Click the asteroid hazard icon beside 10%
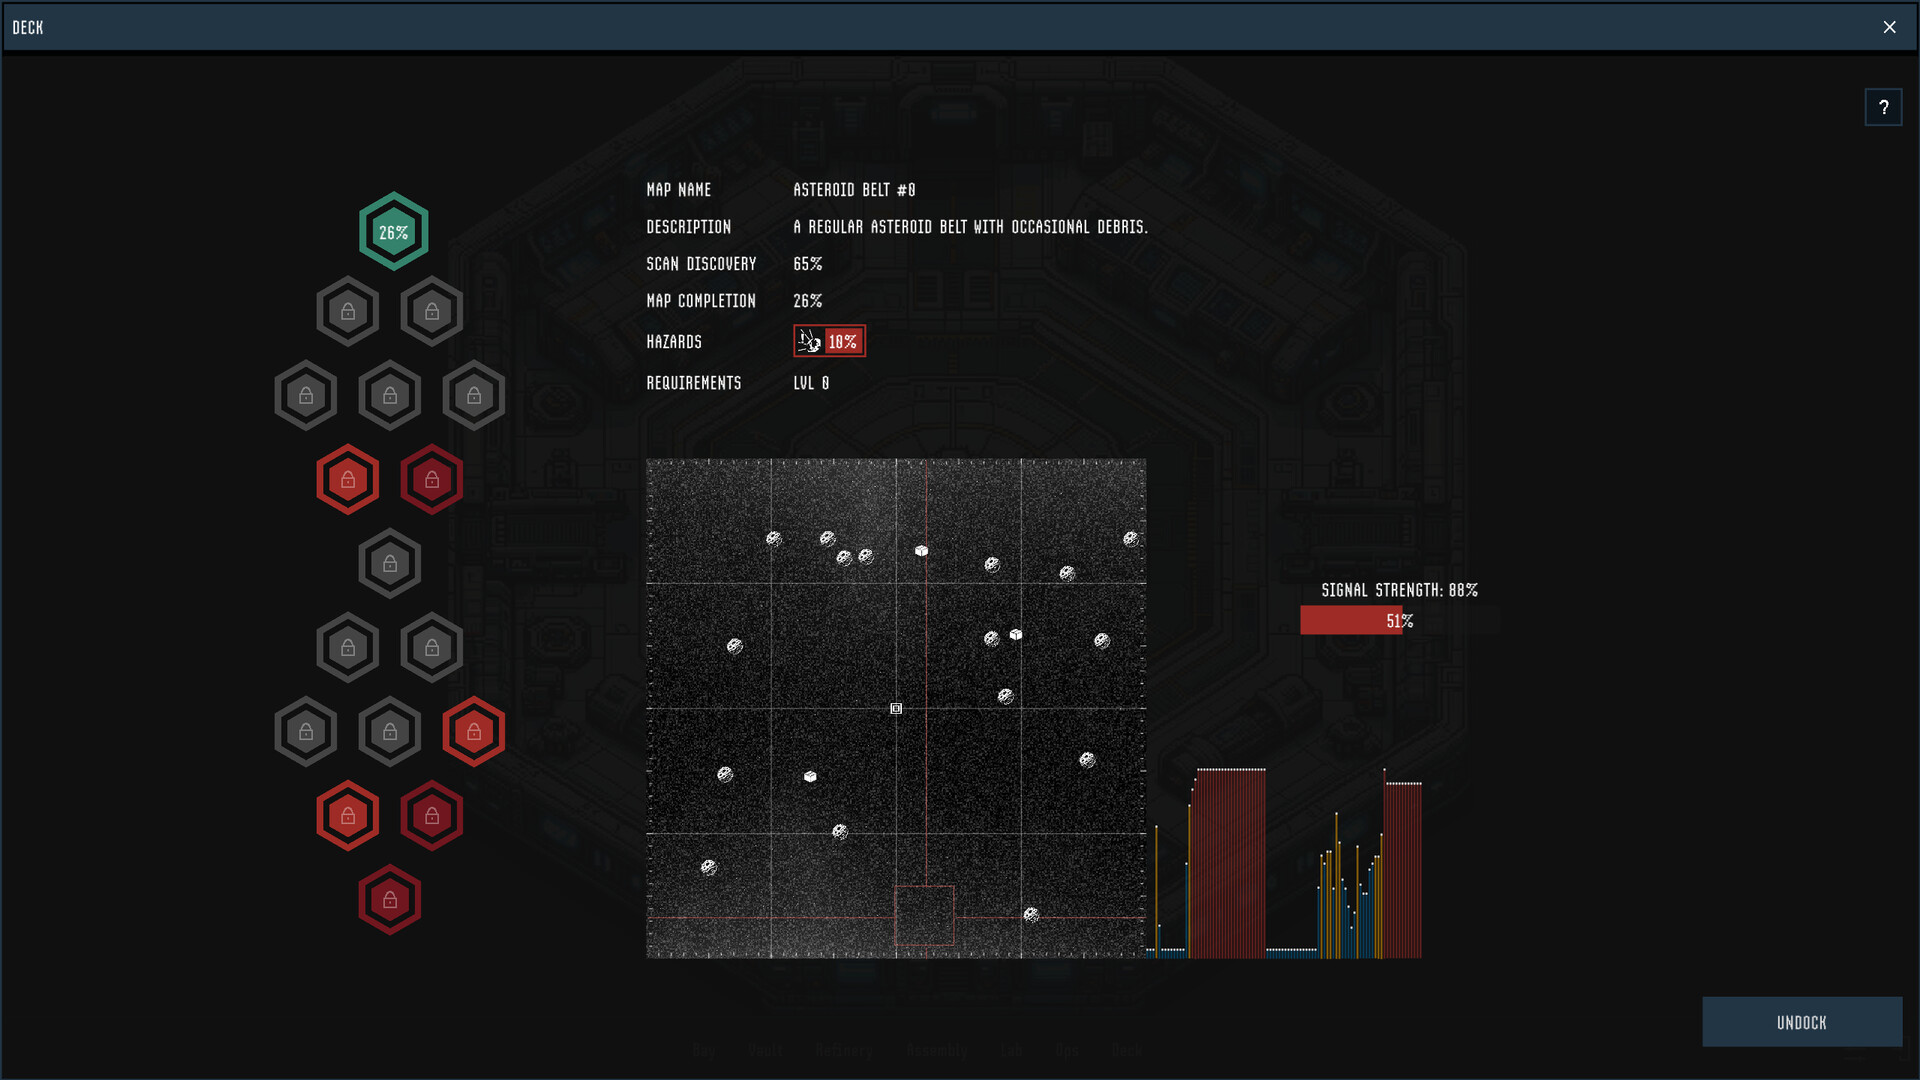Screen dimensions: 1920x1080 (809, 342)
